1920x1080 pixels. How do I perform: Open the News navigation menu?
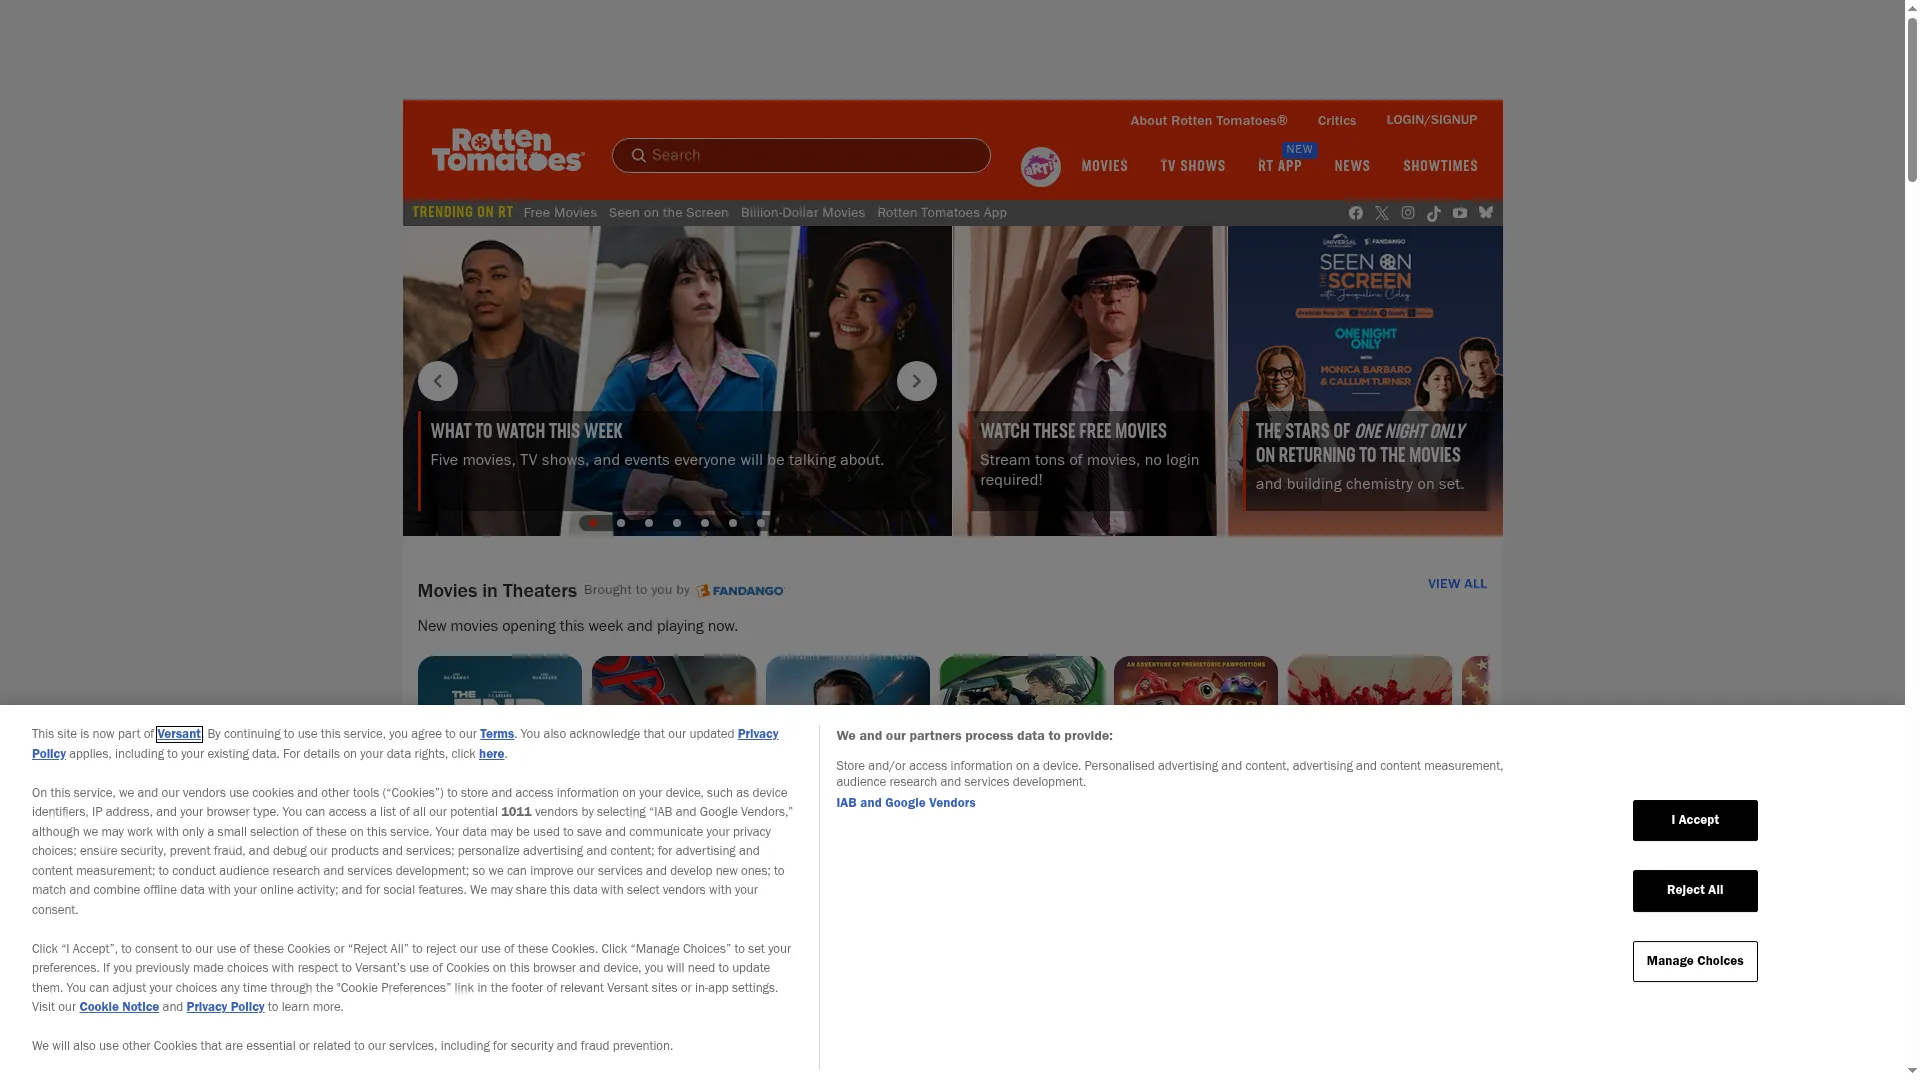pos(1352,166)
